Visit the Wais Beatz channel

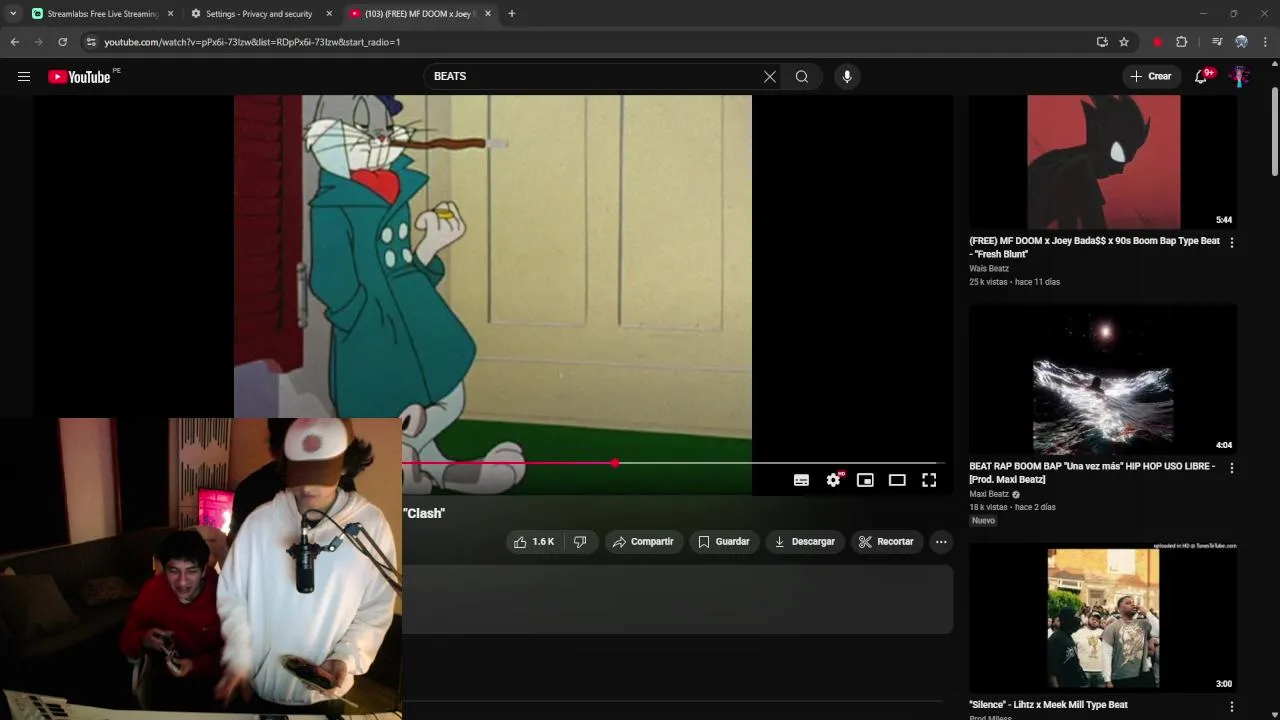(989, 268)
